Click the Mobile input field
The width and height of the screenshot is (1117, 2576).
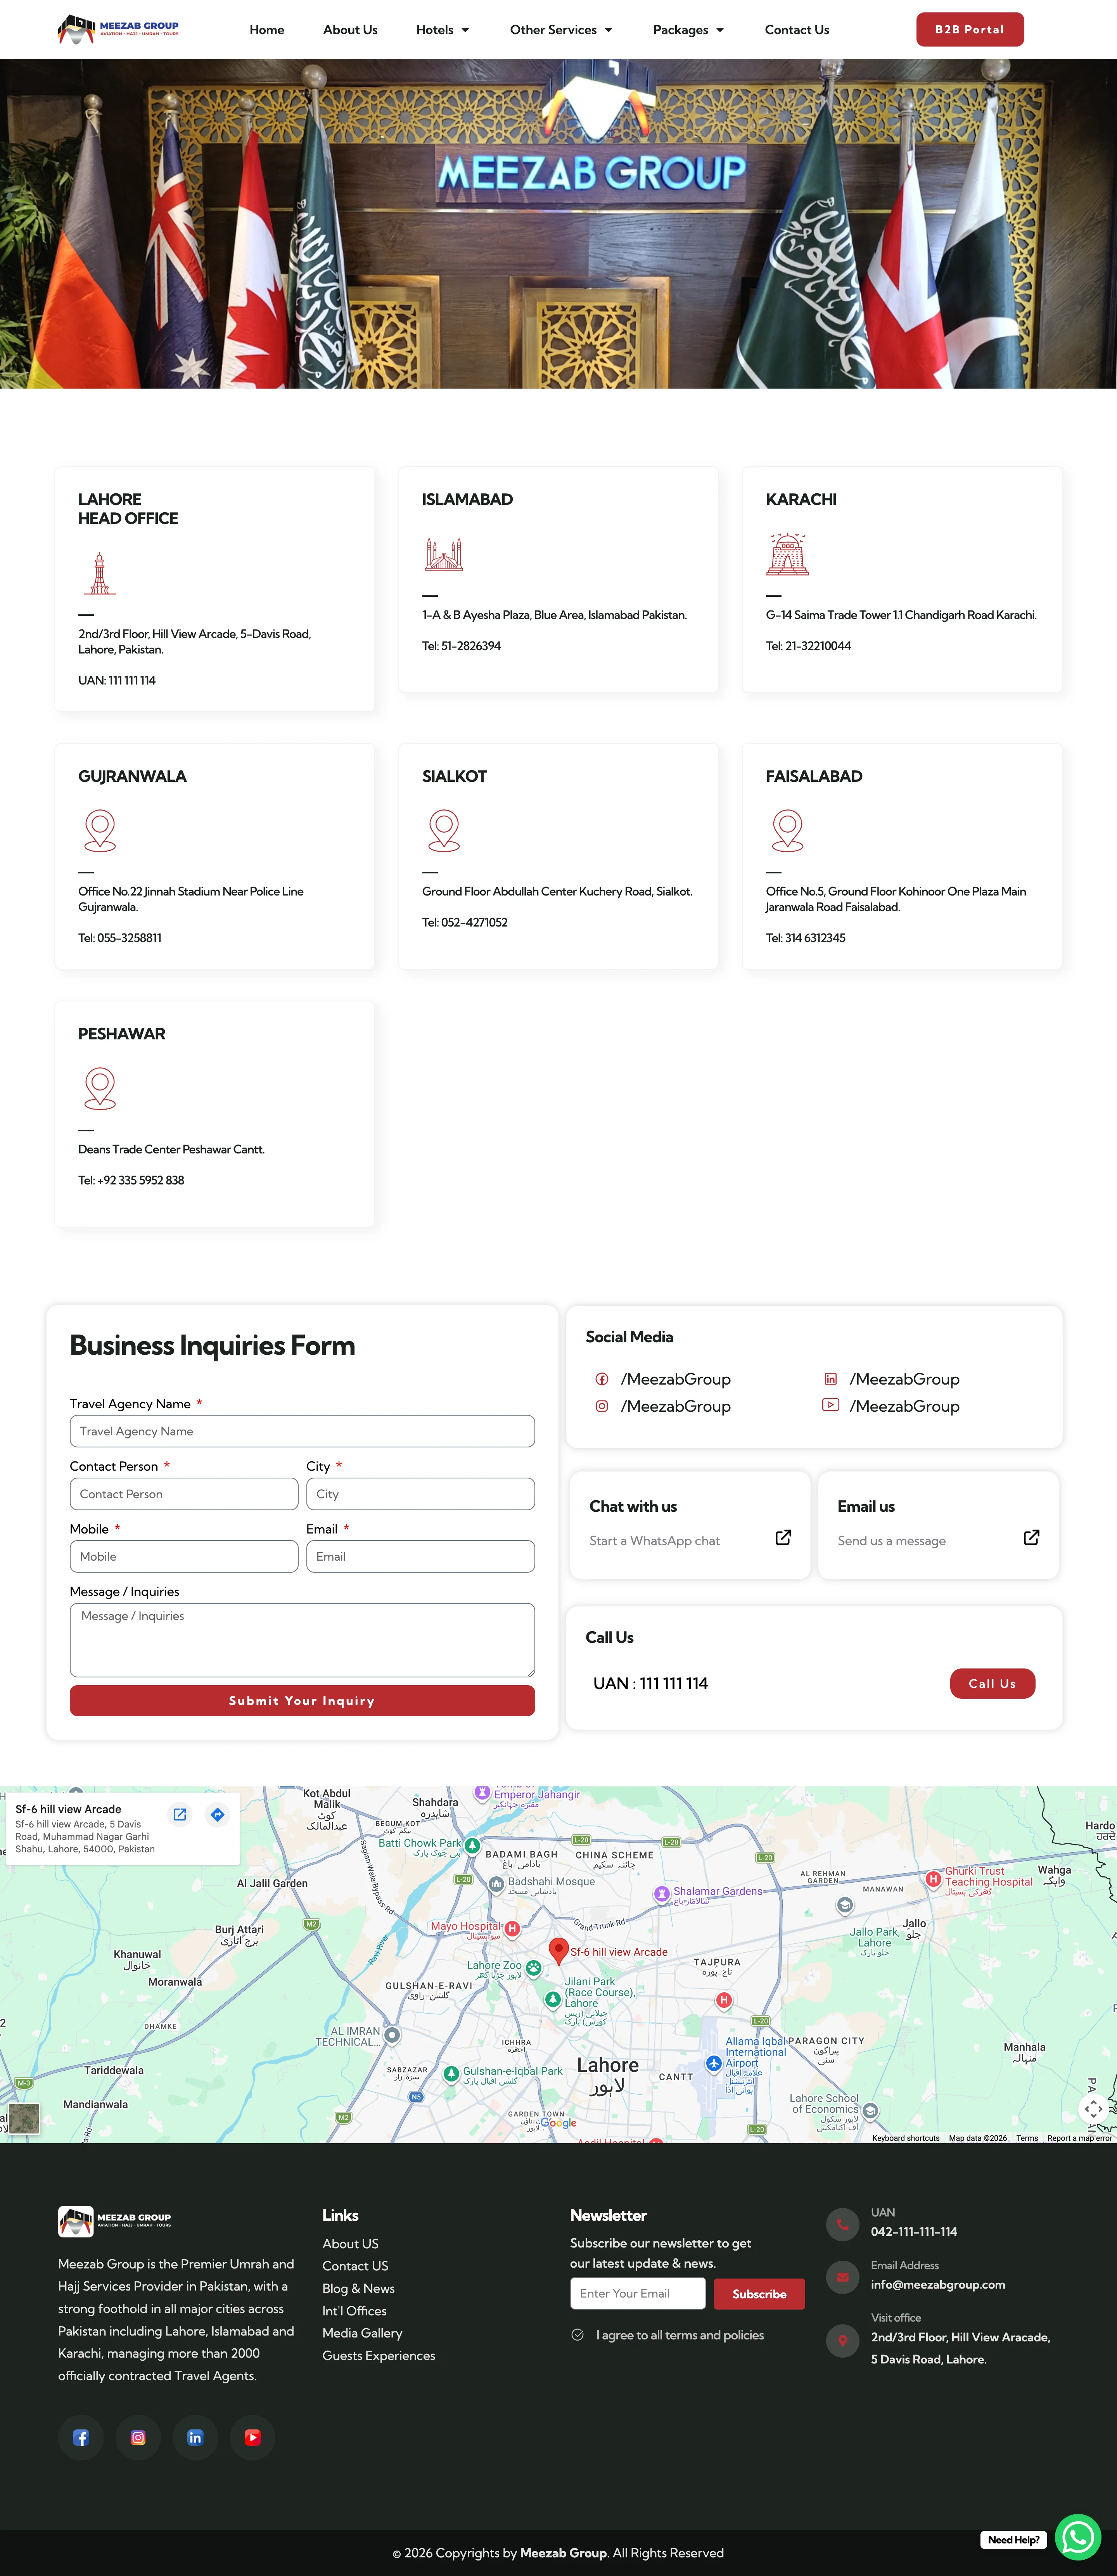click(184, 1556)
